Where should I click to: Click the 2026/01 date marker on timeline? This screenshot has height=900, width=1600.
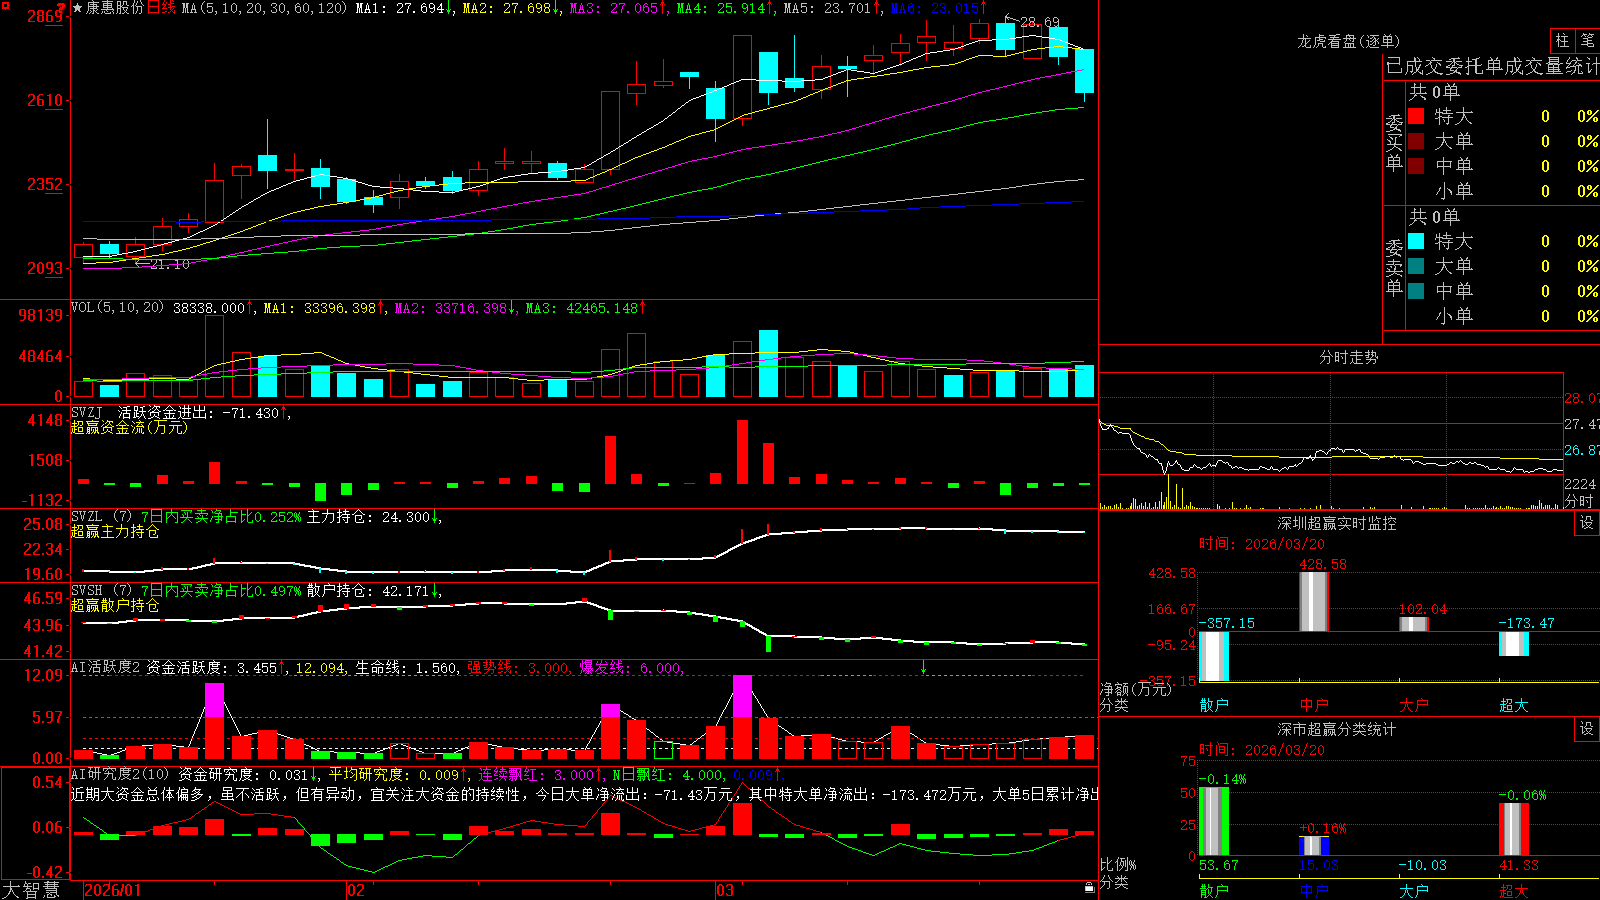pyautogui.click(x=113, y=890)
